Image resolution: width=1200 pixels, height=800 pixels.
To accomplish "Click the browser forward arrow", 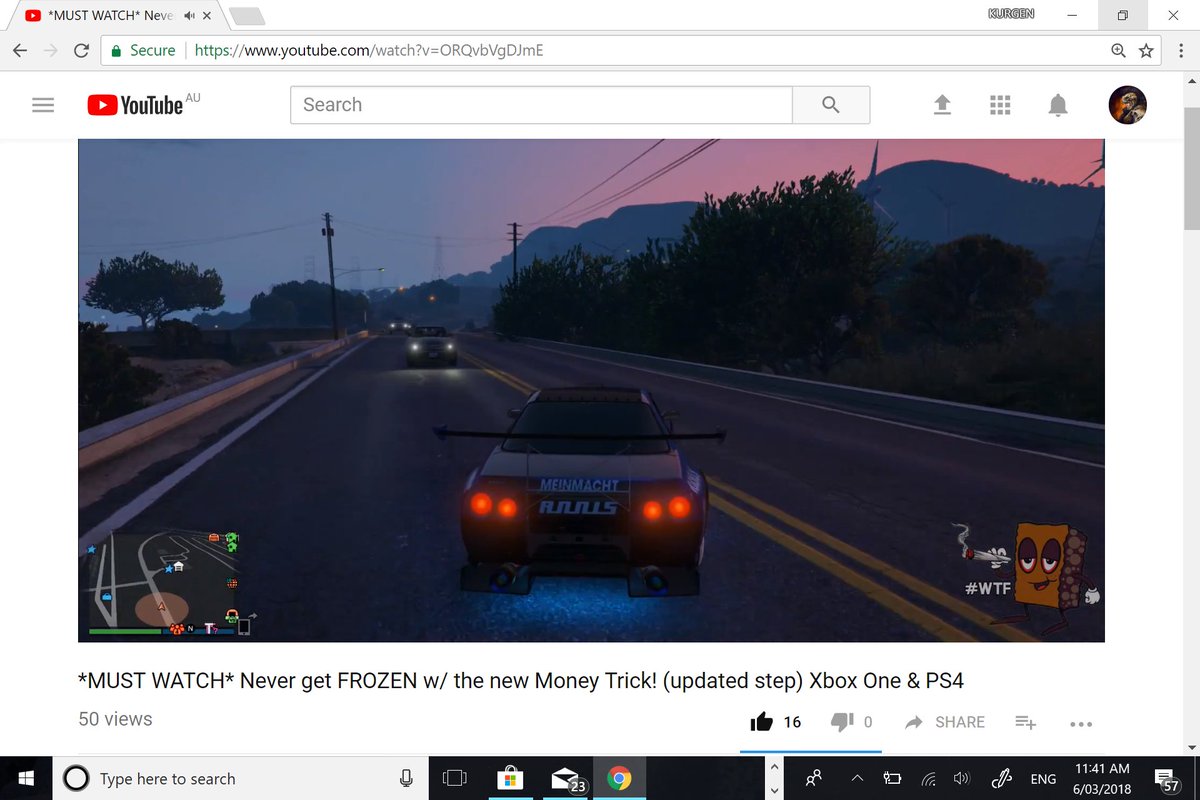I will point(50,50).
